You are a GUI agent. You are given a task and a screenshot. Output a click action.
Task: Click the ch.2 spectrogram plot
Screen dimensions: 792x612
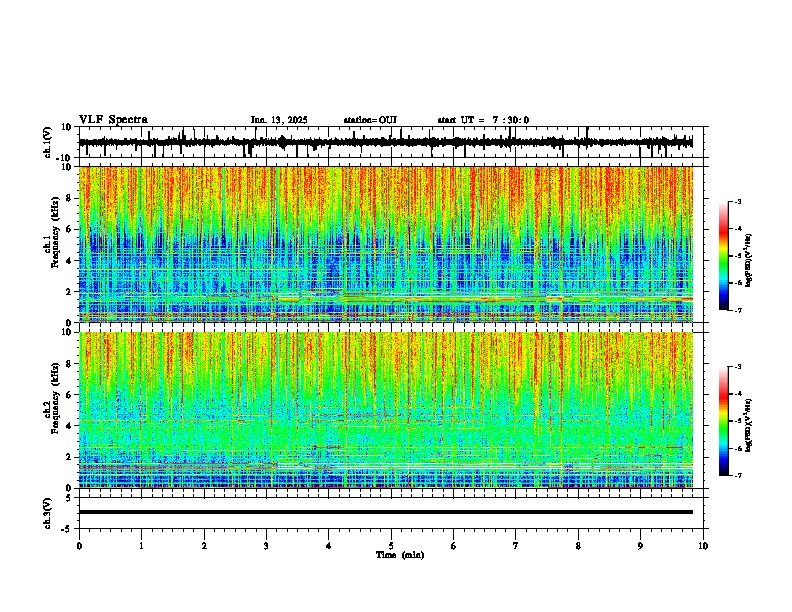[x=386, y=410]
